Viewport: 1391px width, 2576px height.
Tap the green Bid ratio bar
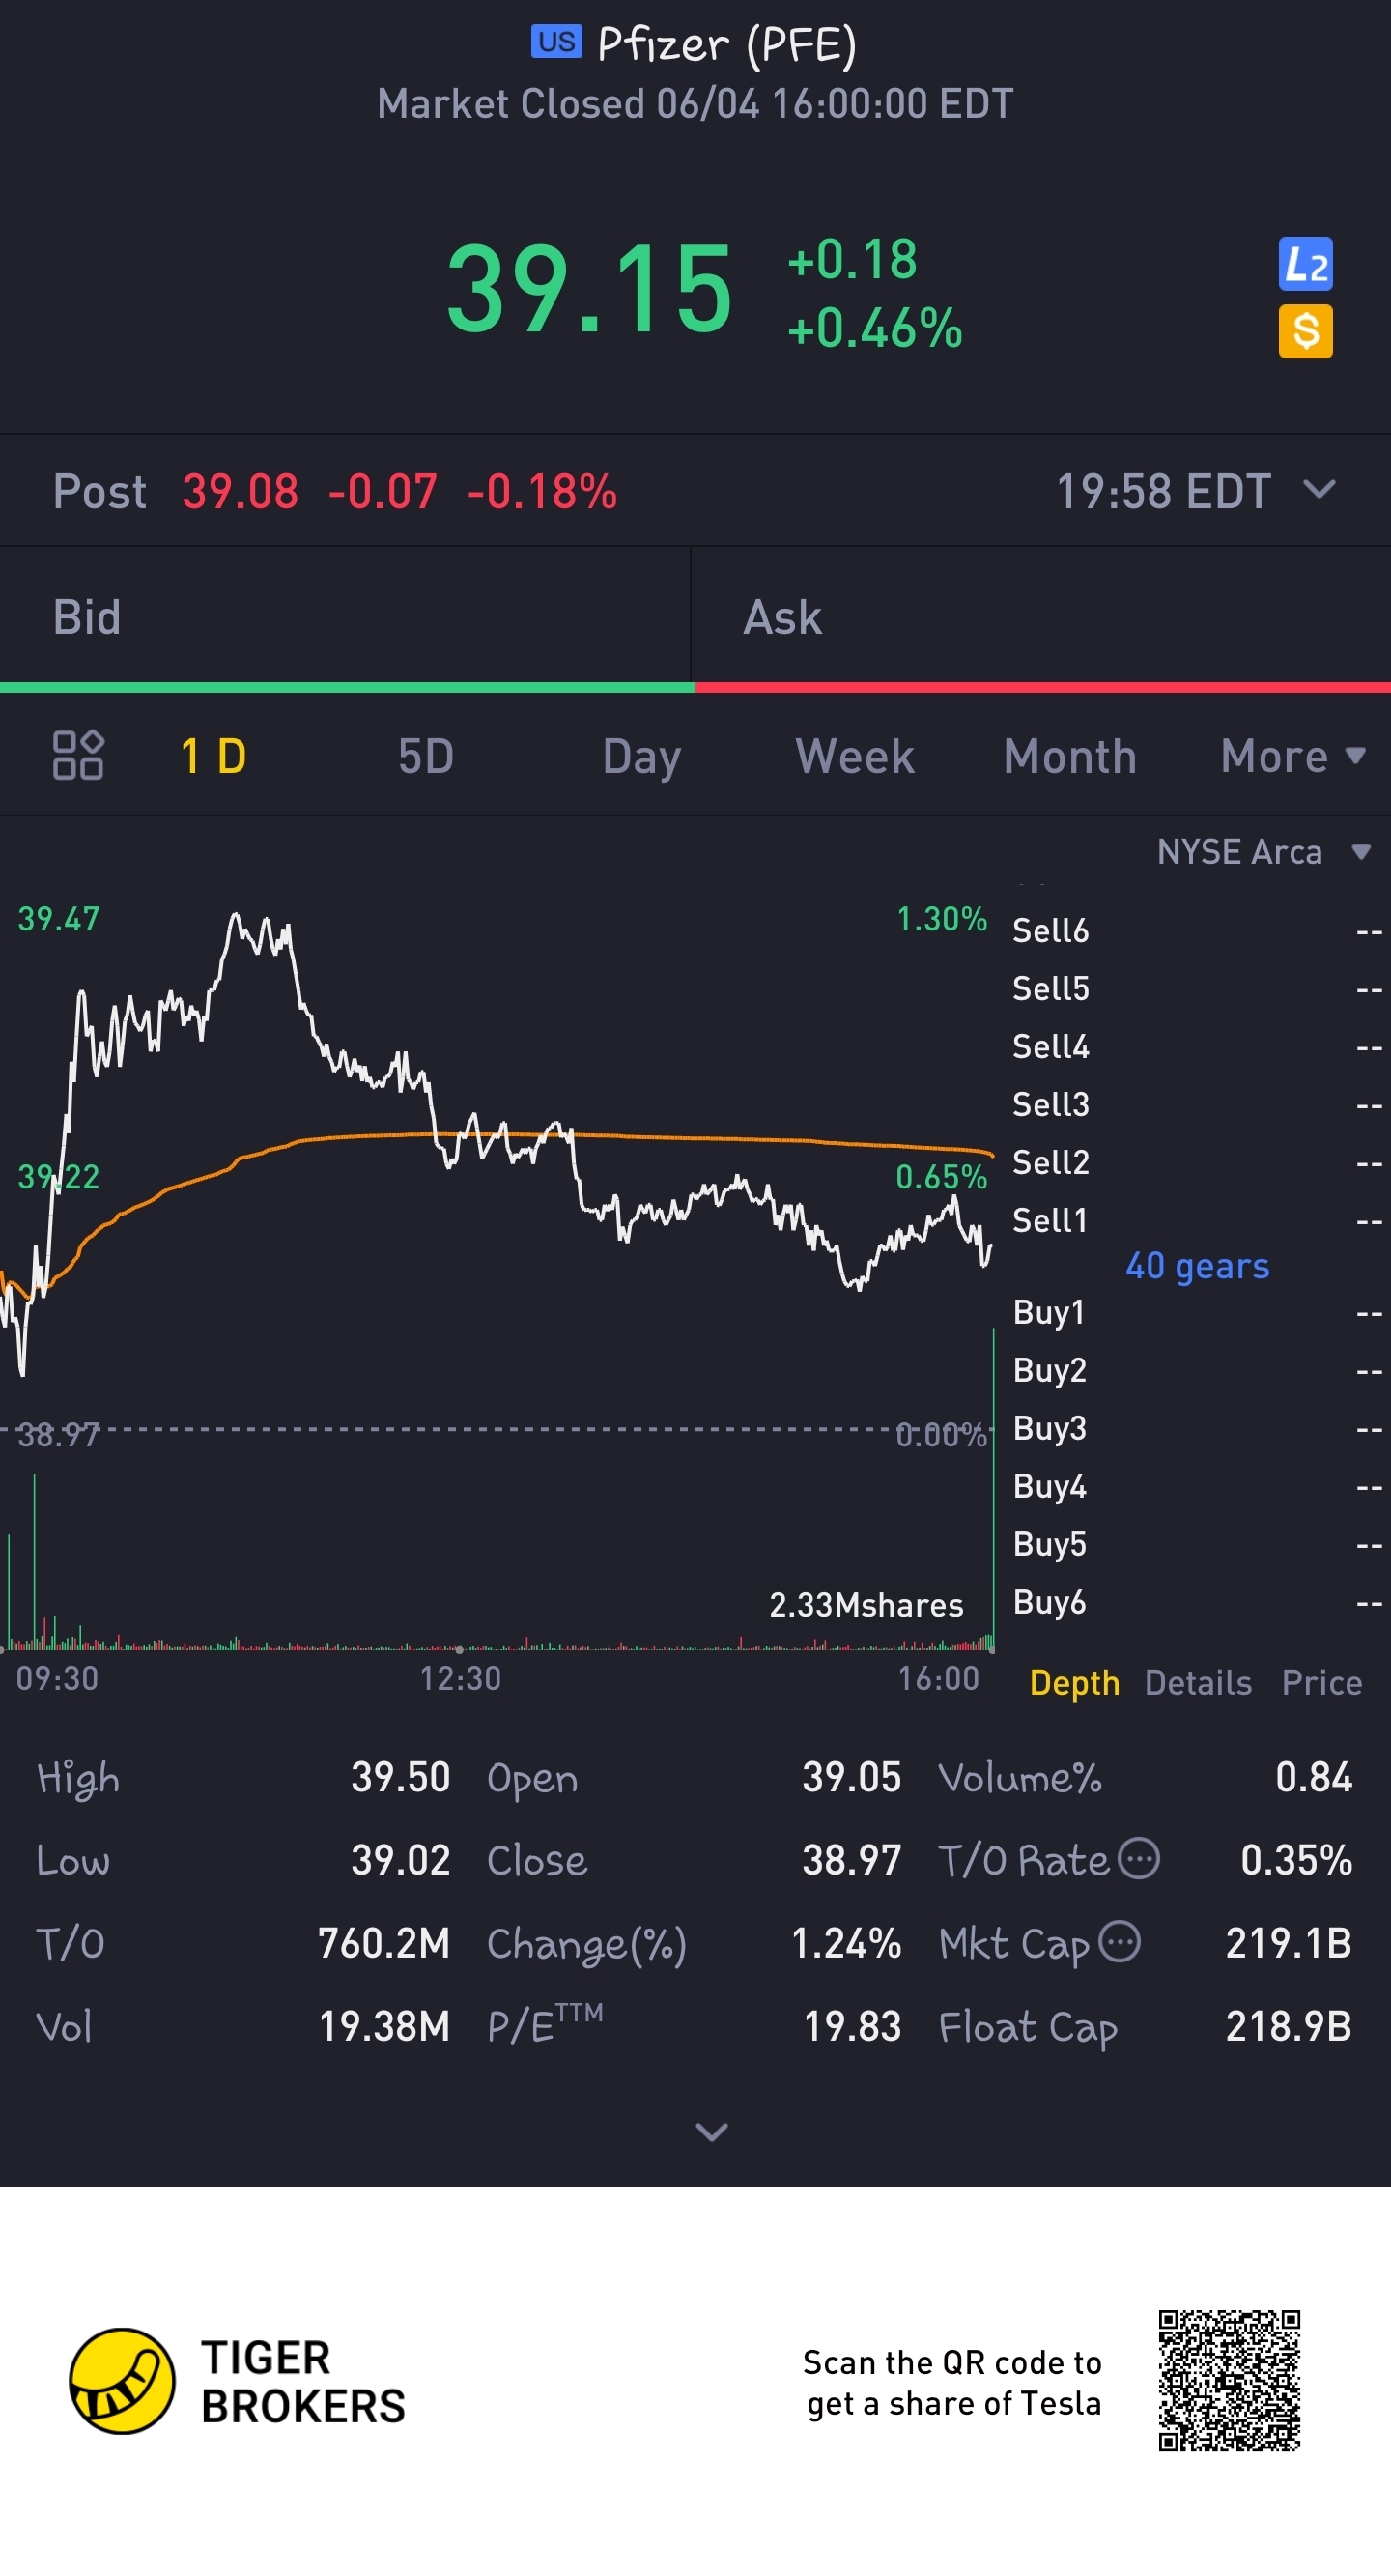point(347,687)
